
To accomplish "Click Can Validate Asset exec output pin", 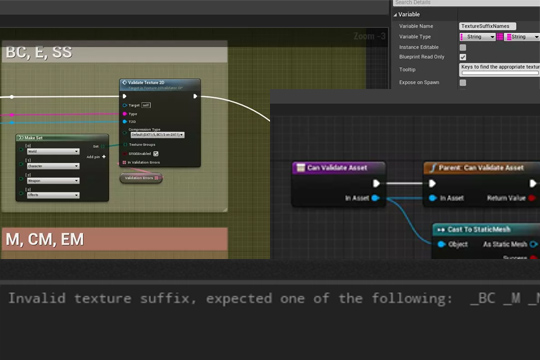I will (x=376, y=184).
